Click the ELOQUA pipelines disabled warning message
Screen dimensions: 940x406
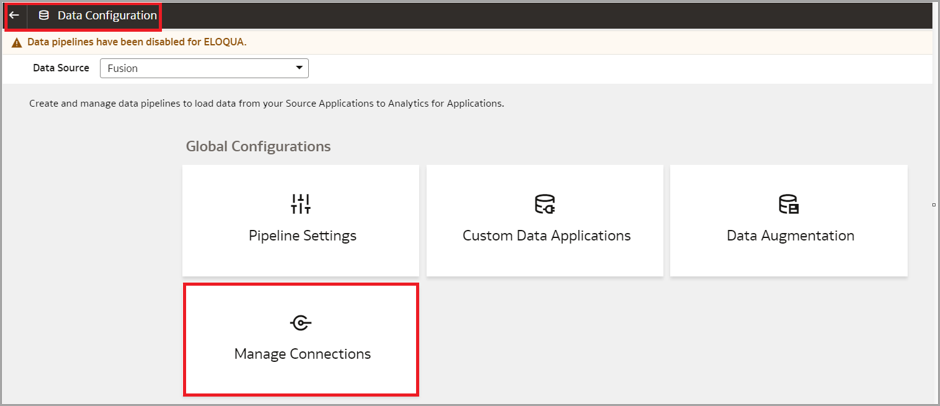pos(136,43)
